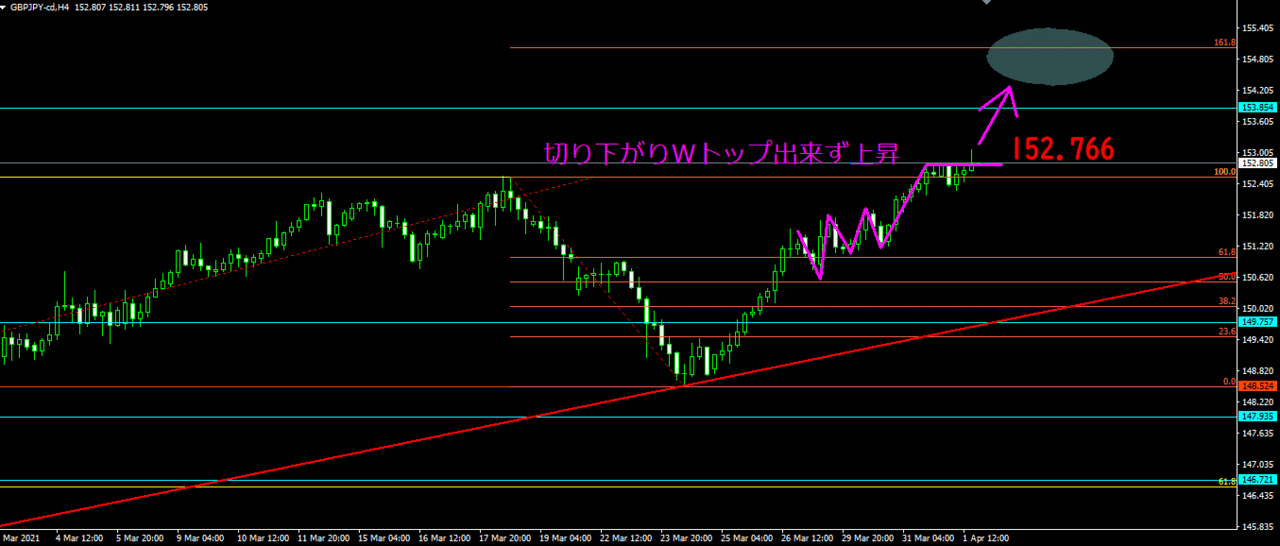Click the cyan 146.721 price tag

pyautogui.click(x=1257, y=480)
